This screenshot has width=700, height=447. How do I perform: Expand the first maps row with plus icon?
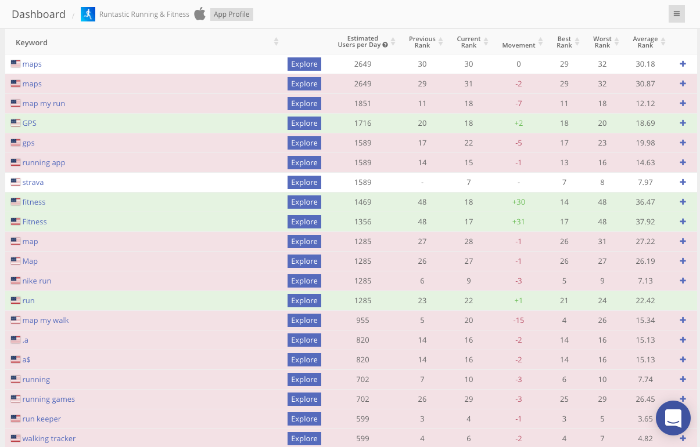tap(683, 64)
